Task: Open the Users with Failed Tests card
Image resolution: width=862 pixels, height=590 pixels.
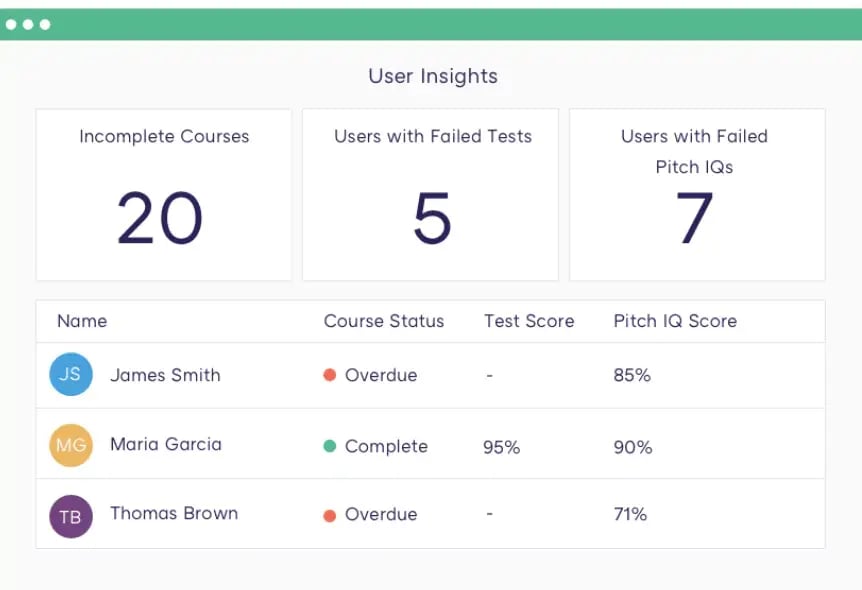Action: click(x=431, y=195)
